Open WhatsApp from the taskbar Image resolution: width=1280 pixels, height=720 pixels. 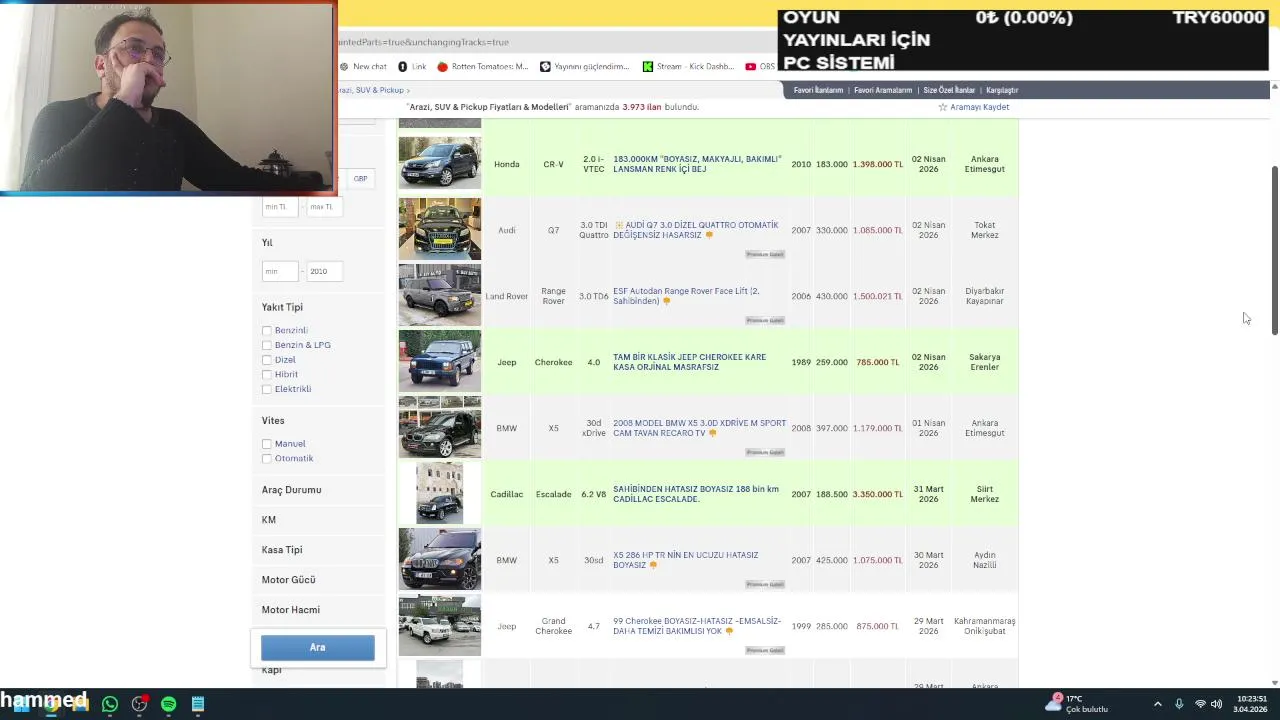click(x=110, y=704)
